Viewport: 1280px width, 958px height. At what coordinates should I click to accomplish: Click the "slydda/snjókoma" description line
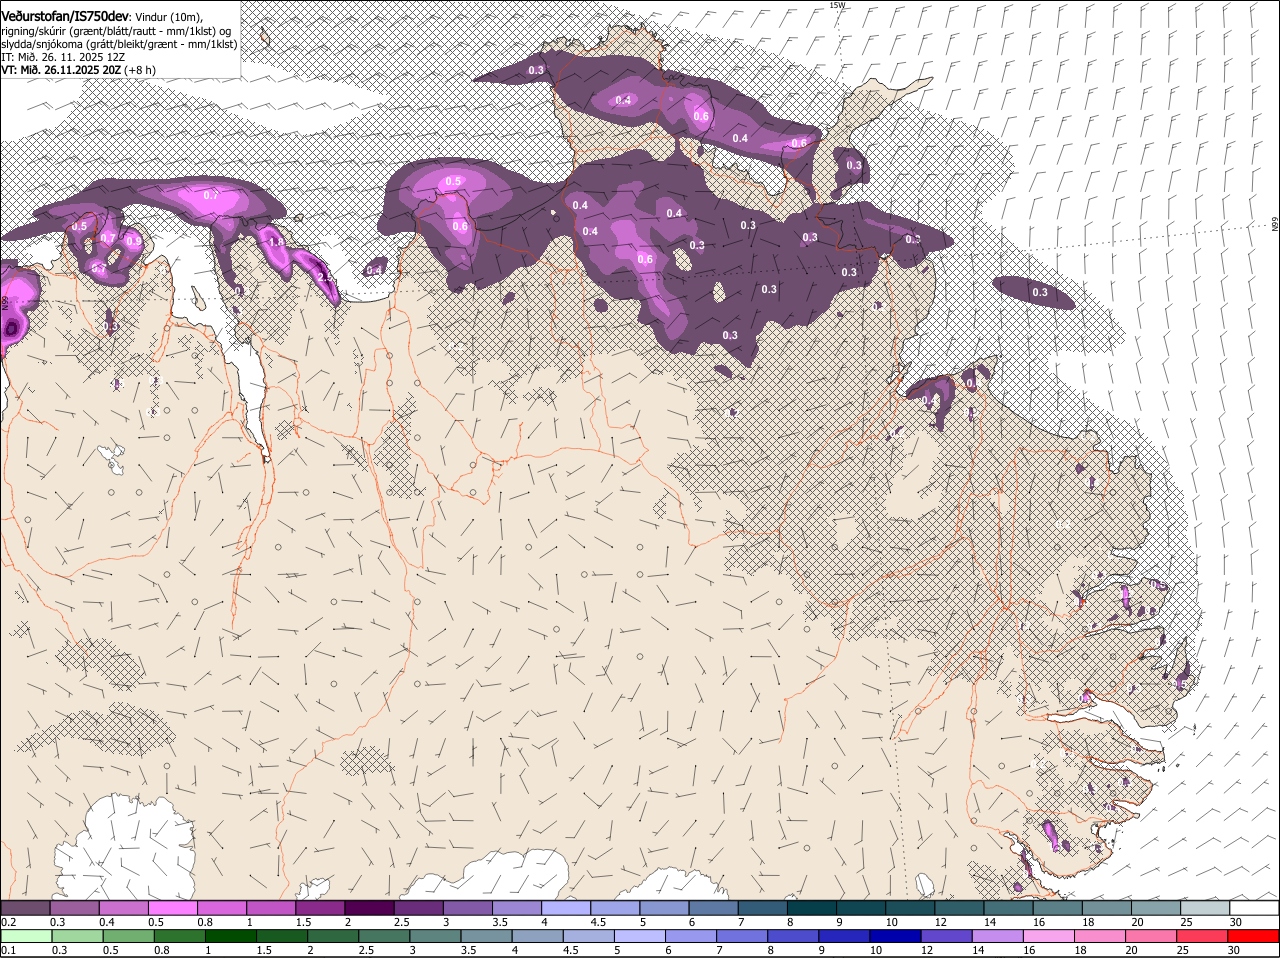click(x=119, y=44)
